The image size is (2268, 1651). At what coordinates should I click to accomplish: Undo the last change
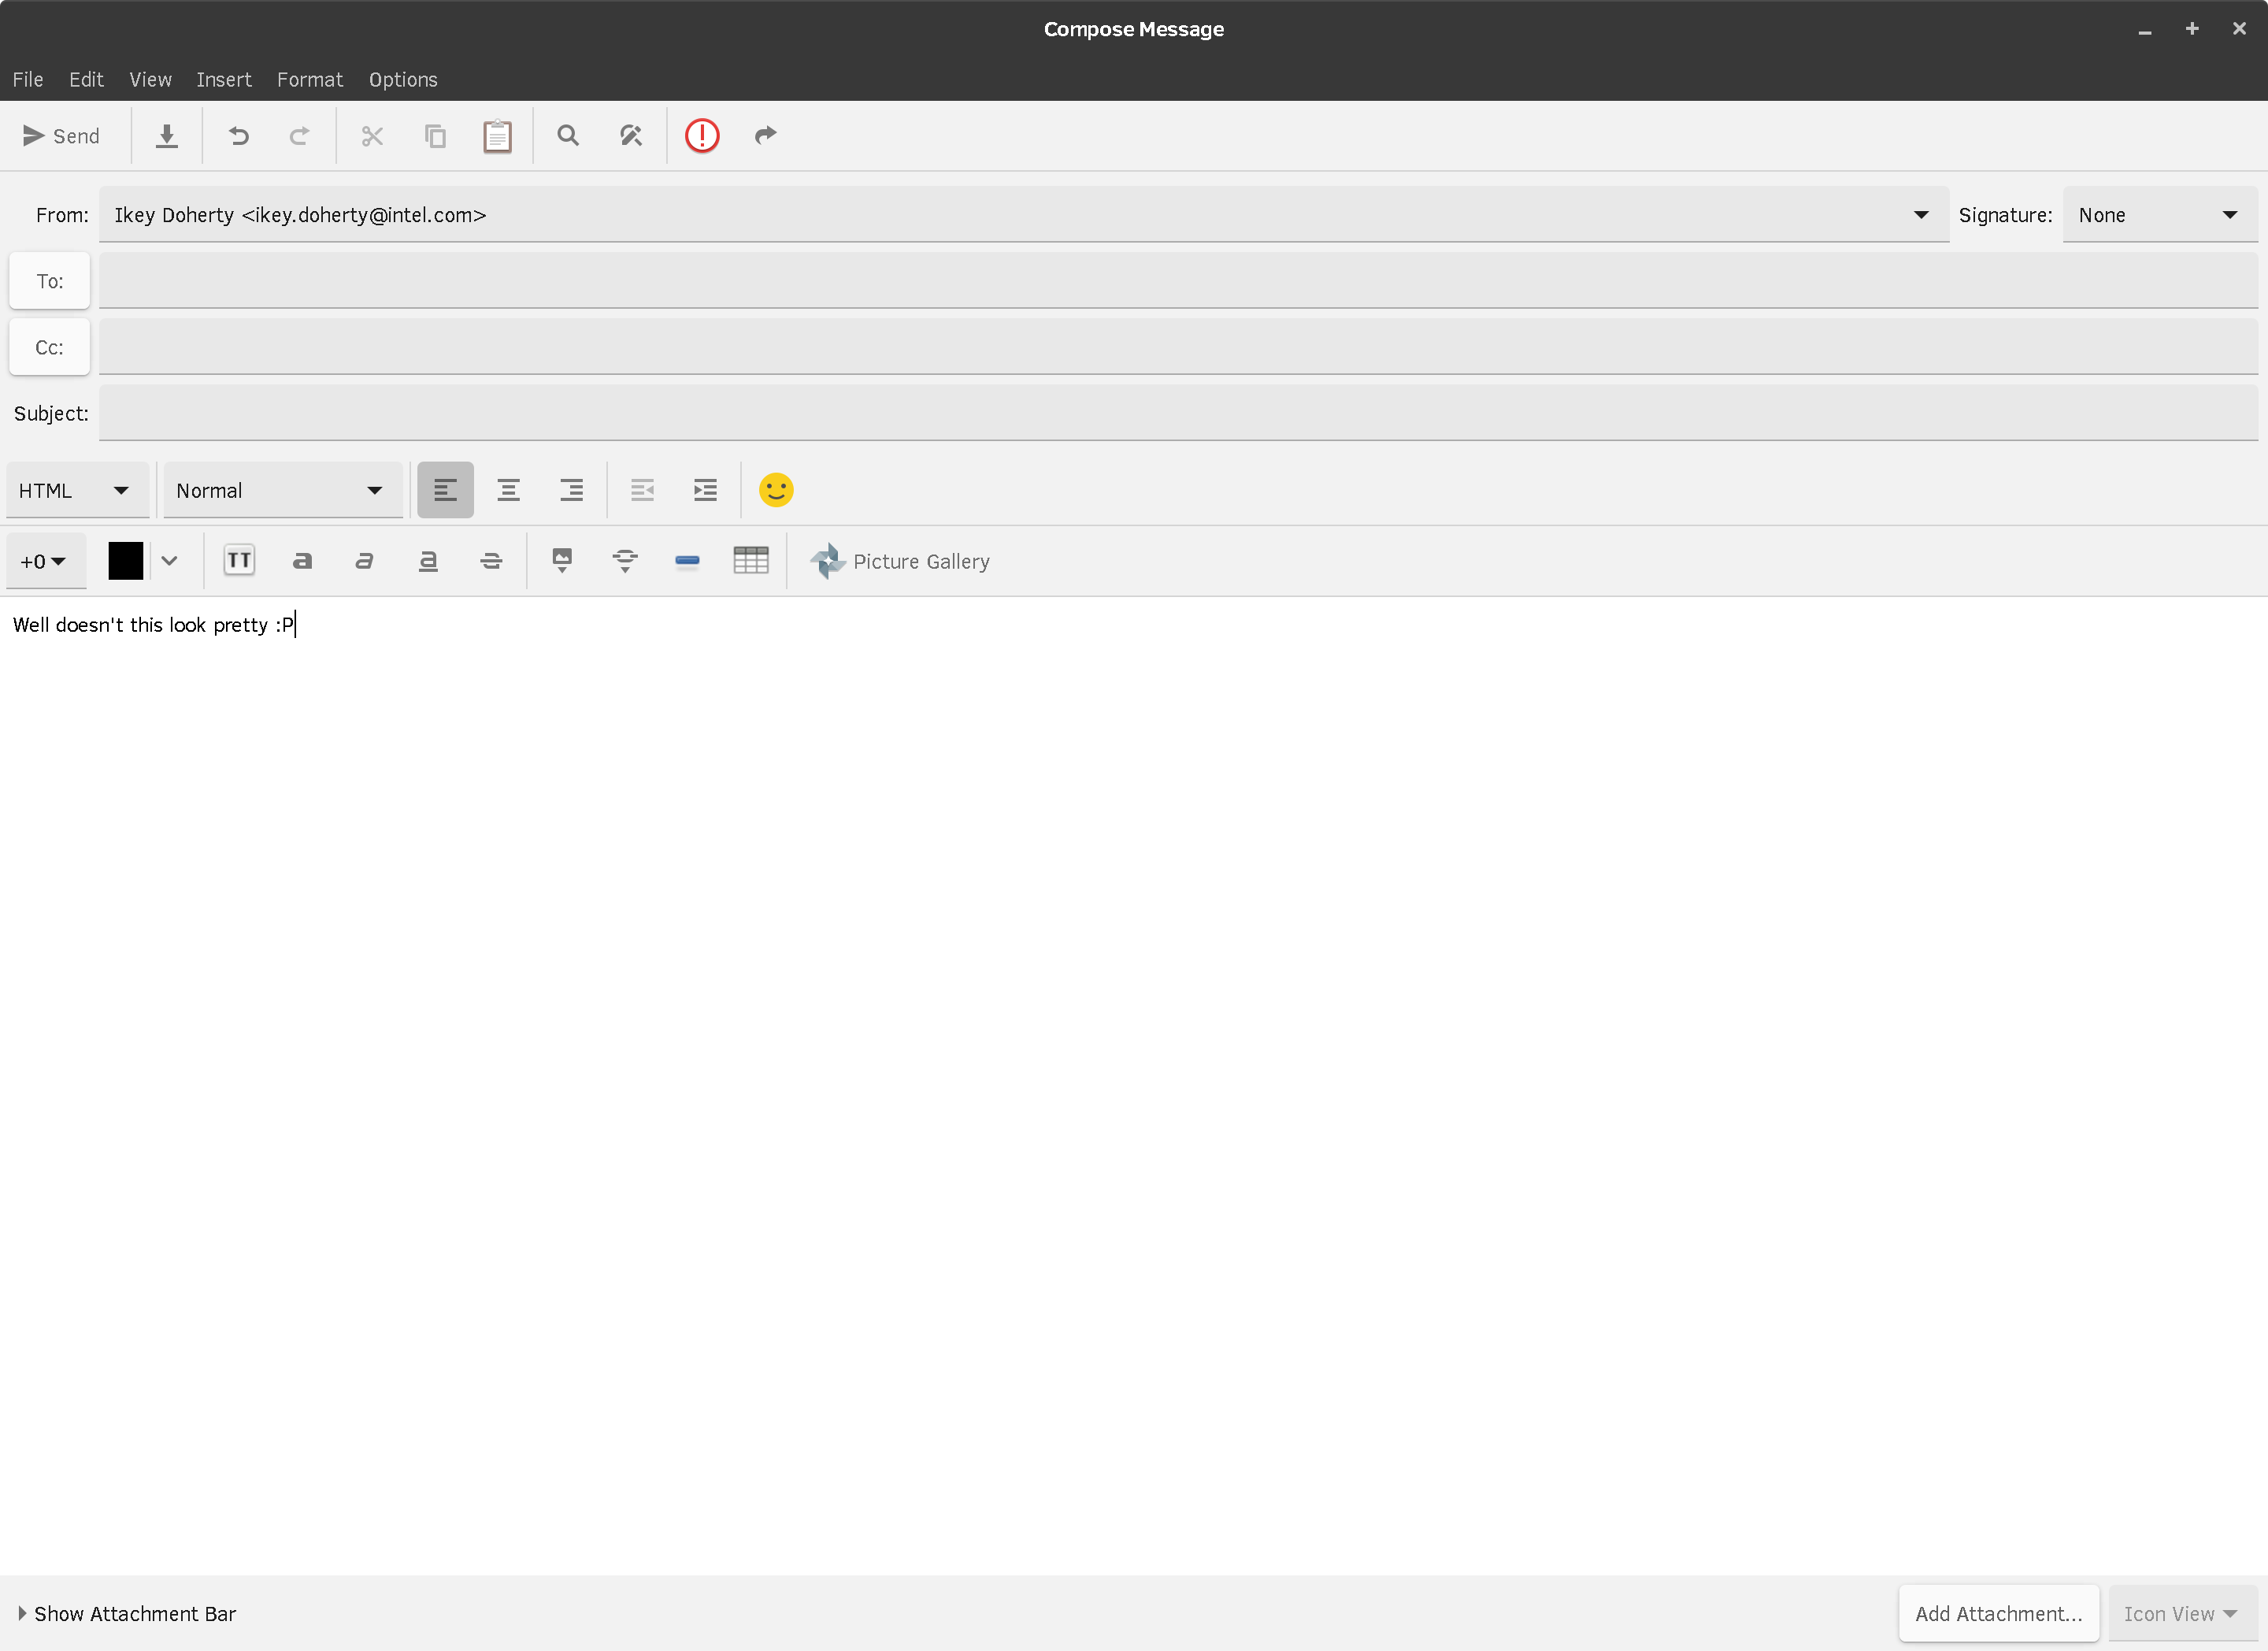[238, 136]
